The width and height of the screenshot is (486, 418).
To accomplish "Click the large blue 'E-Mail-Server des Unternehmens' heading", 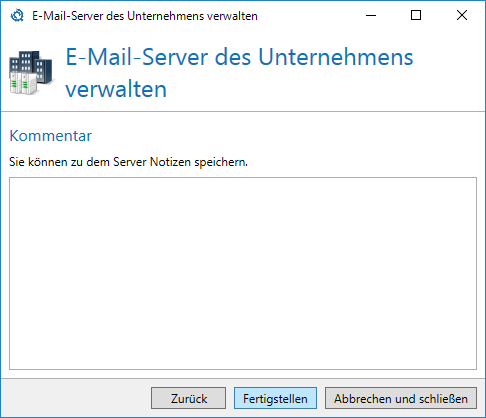I will 239,57.
